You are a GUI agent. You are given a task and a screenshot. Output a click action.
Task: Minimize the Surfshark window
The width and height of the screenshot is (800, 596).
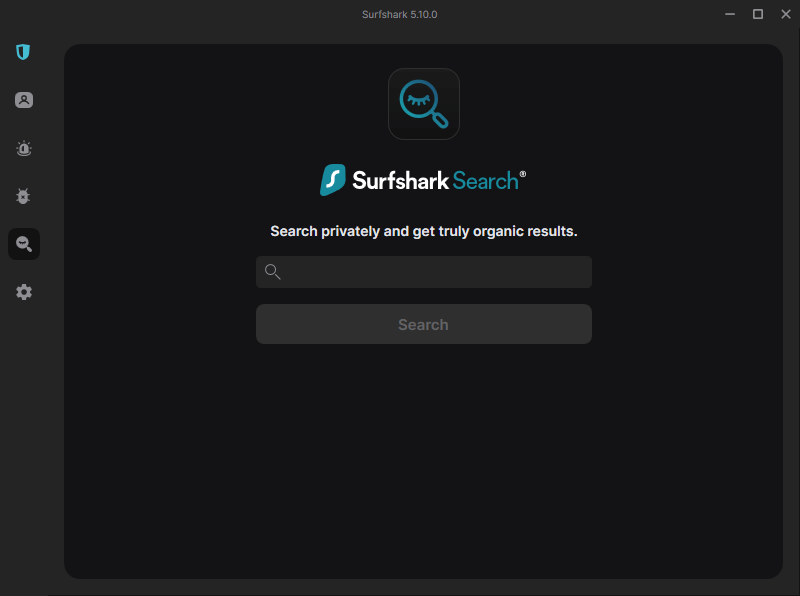(730, 14)
